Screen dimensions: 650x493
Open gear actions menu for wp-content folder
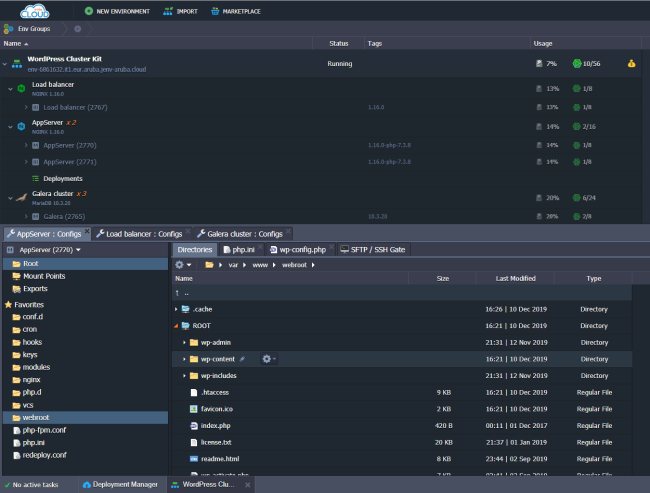coord(267,358)
